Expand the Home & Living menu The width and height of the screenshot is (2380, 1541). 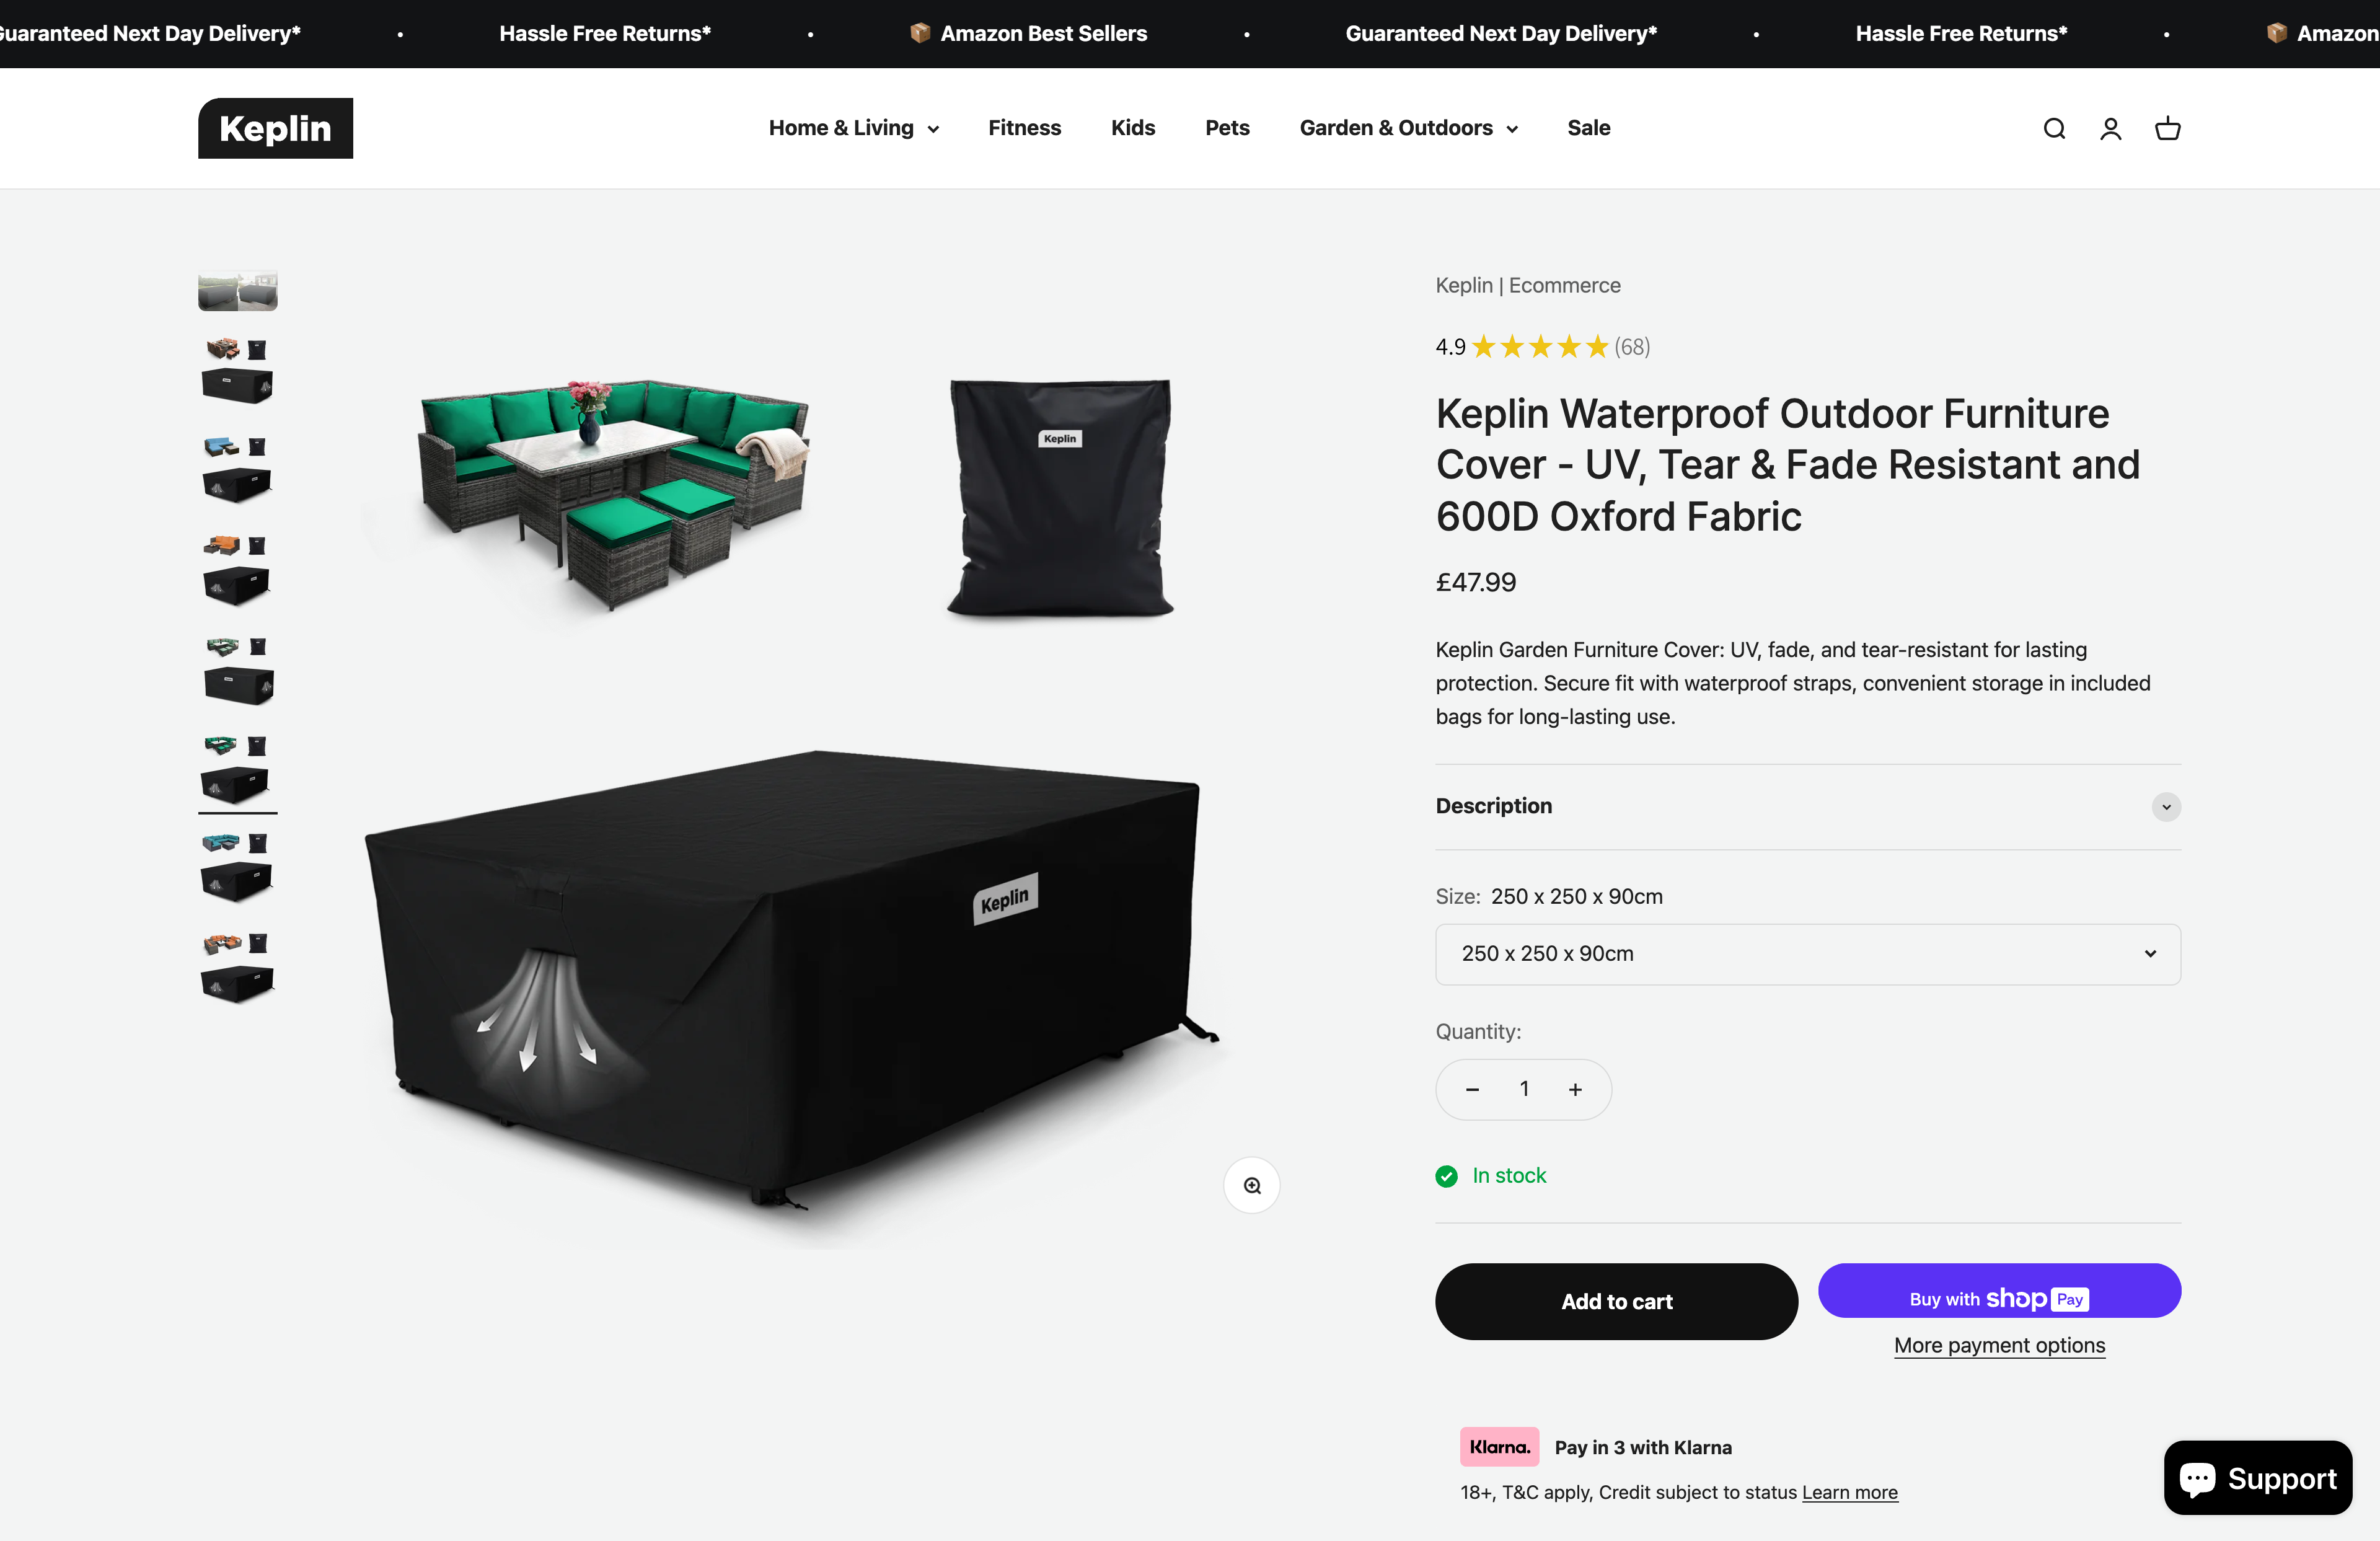(x=853, y=128)
